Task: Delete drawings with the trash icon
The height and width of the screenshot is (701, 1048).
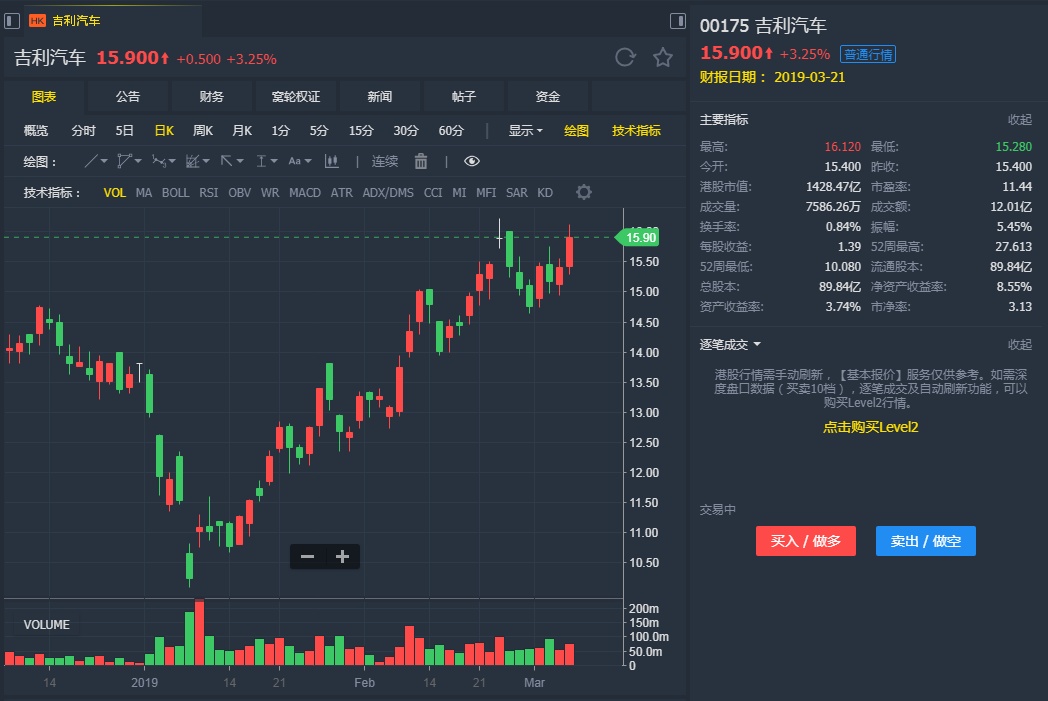Action: [x=420, y=161]
